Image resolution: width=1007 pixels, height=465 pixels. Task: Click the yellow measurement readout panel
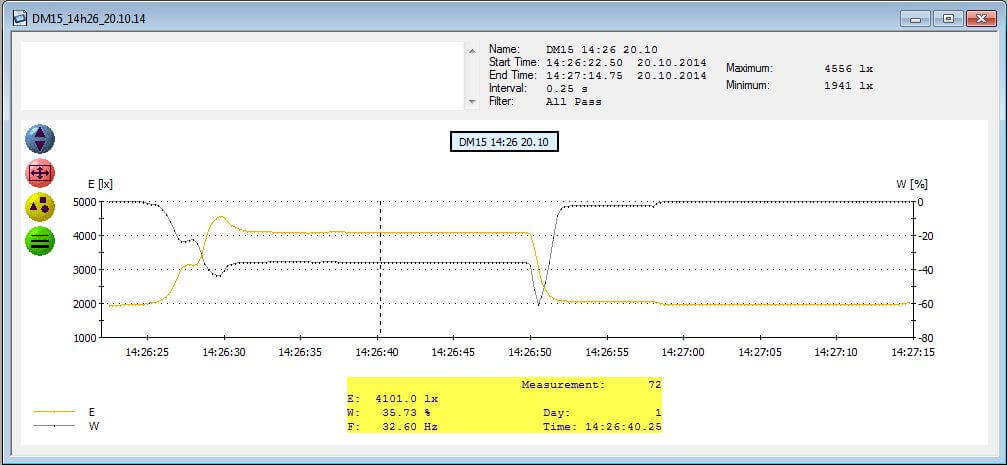click(504, 405)
